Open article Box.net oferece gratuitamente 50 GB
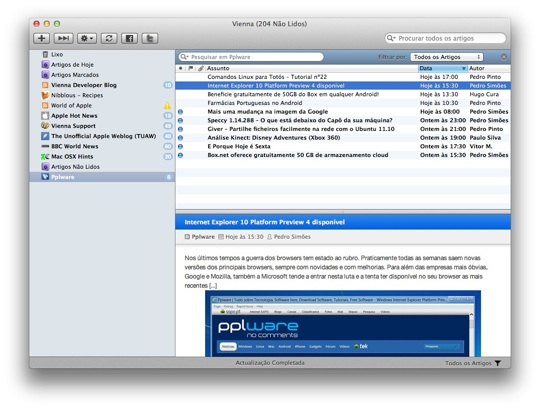Image resolution: width=540 pixels, height=409 pixels. coord(343,155)
